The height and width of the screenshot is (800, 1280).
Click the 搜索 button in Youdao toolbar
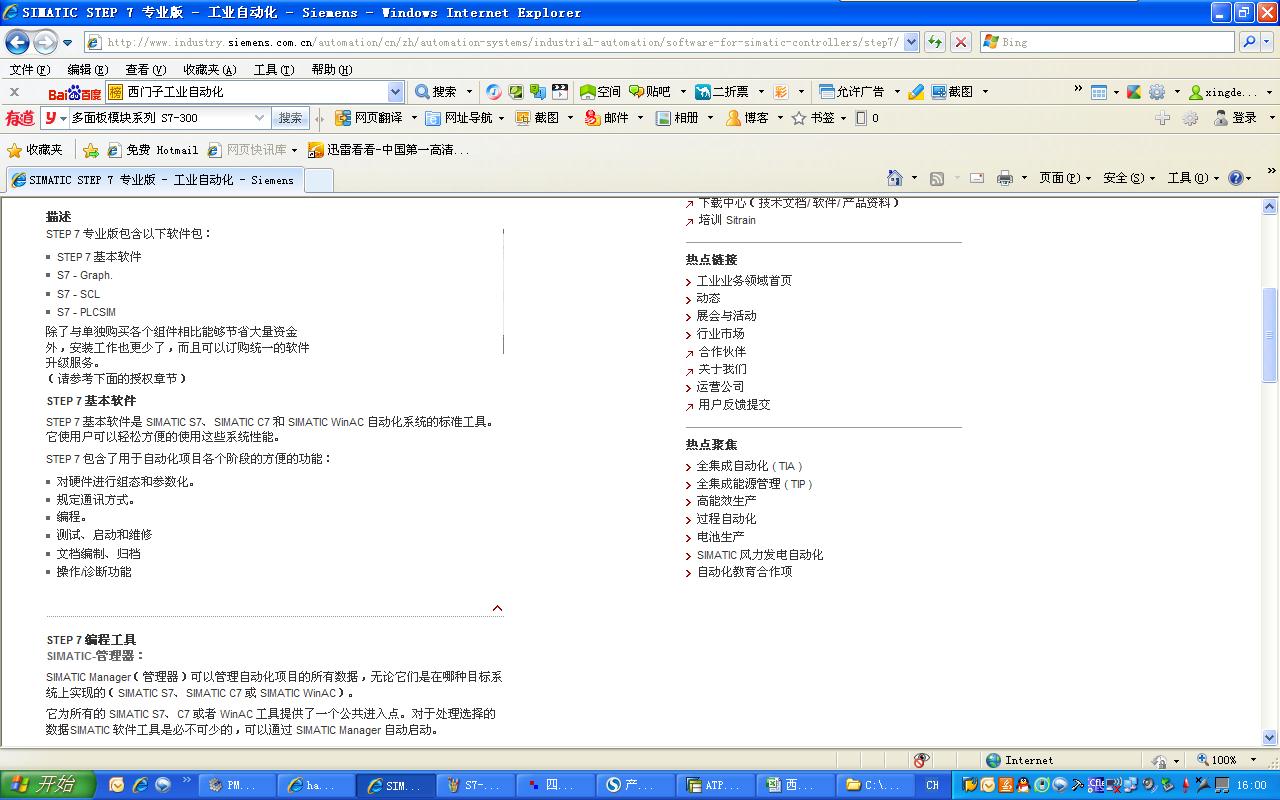(x=290, y=118)
